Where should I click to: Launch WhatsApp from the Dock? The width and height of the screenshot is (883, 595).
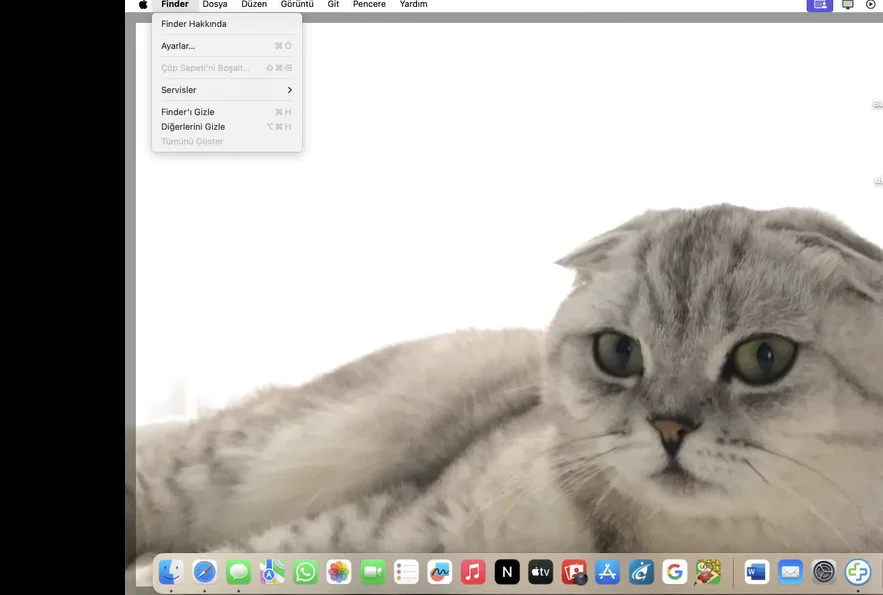click(305, 572)
